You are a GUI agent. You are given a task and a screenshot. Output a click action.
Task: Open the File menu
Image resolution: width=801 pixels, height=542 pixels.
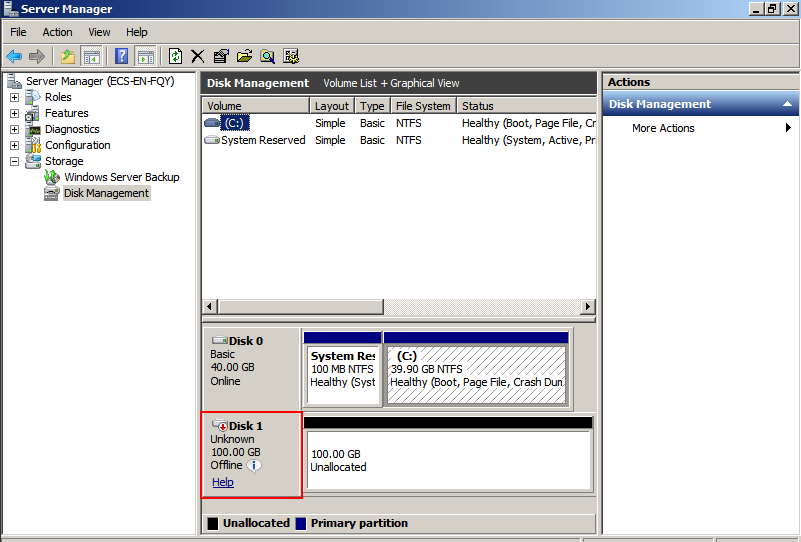(x=18, y=32)
